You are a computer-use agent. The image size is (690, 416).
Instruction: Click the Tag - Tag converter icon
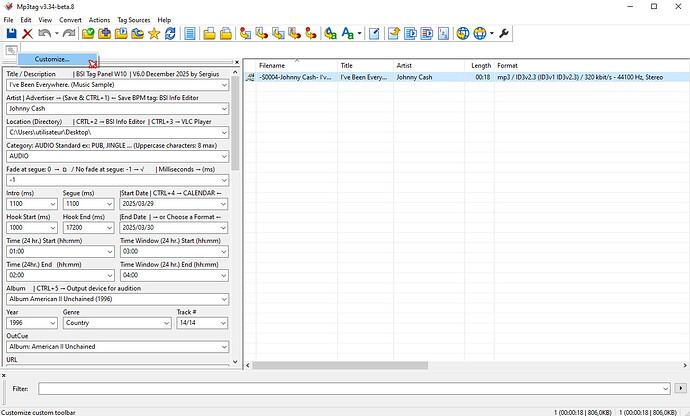pos(311,33)
